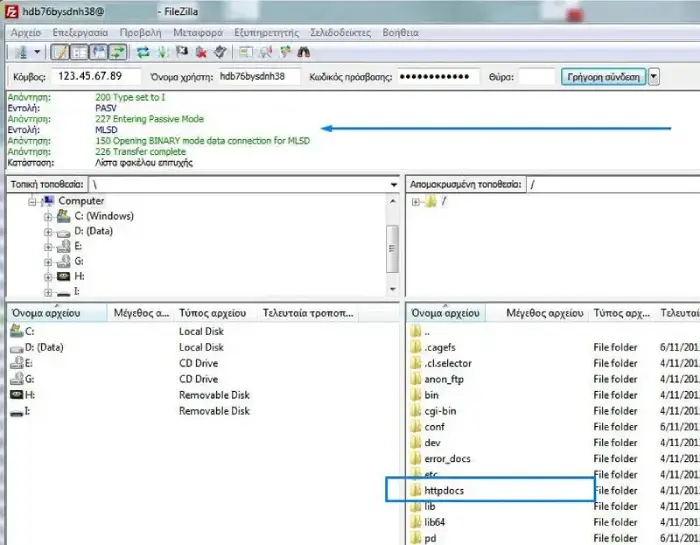Toggle transfer queue display
This screenshot has height=545, width=700.
(118, 53)
